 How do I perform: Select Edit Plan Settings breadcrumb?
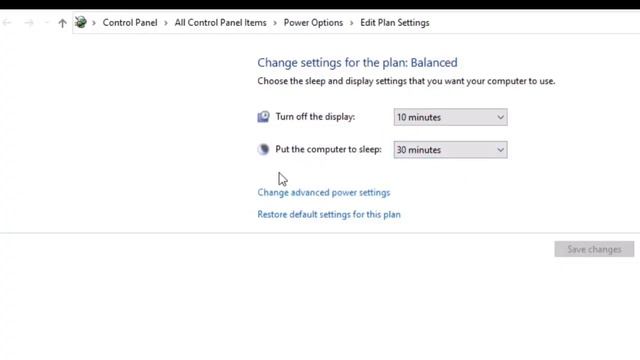pos(394,23)
